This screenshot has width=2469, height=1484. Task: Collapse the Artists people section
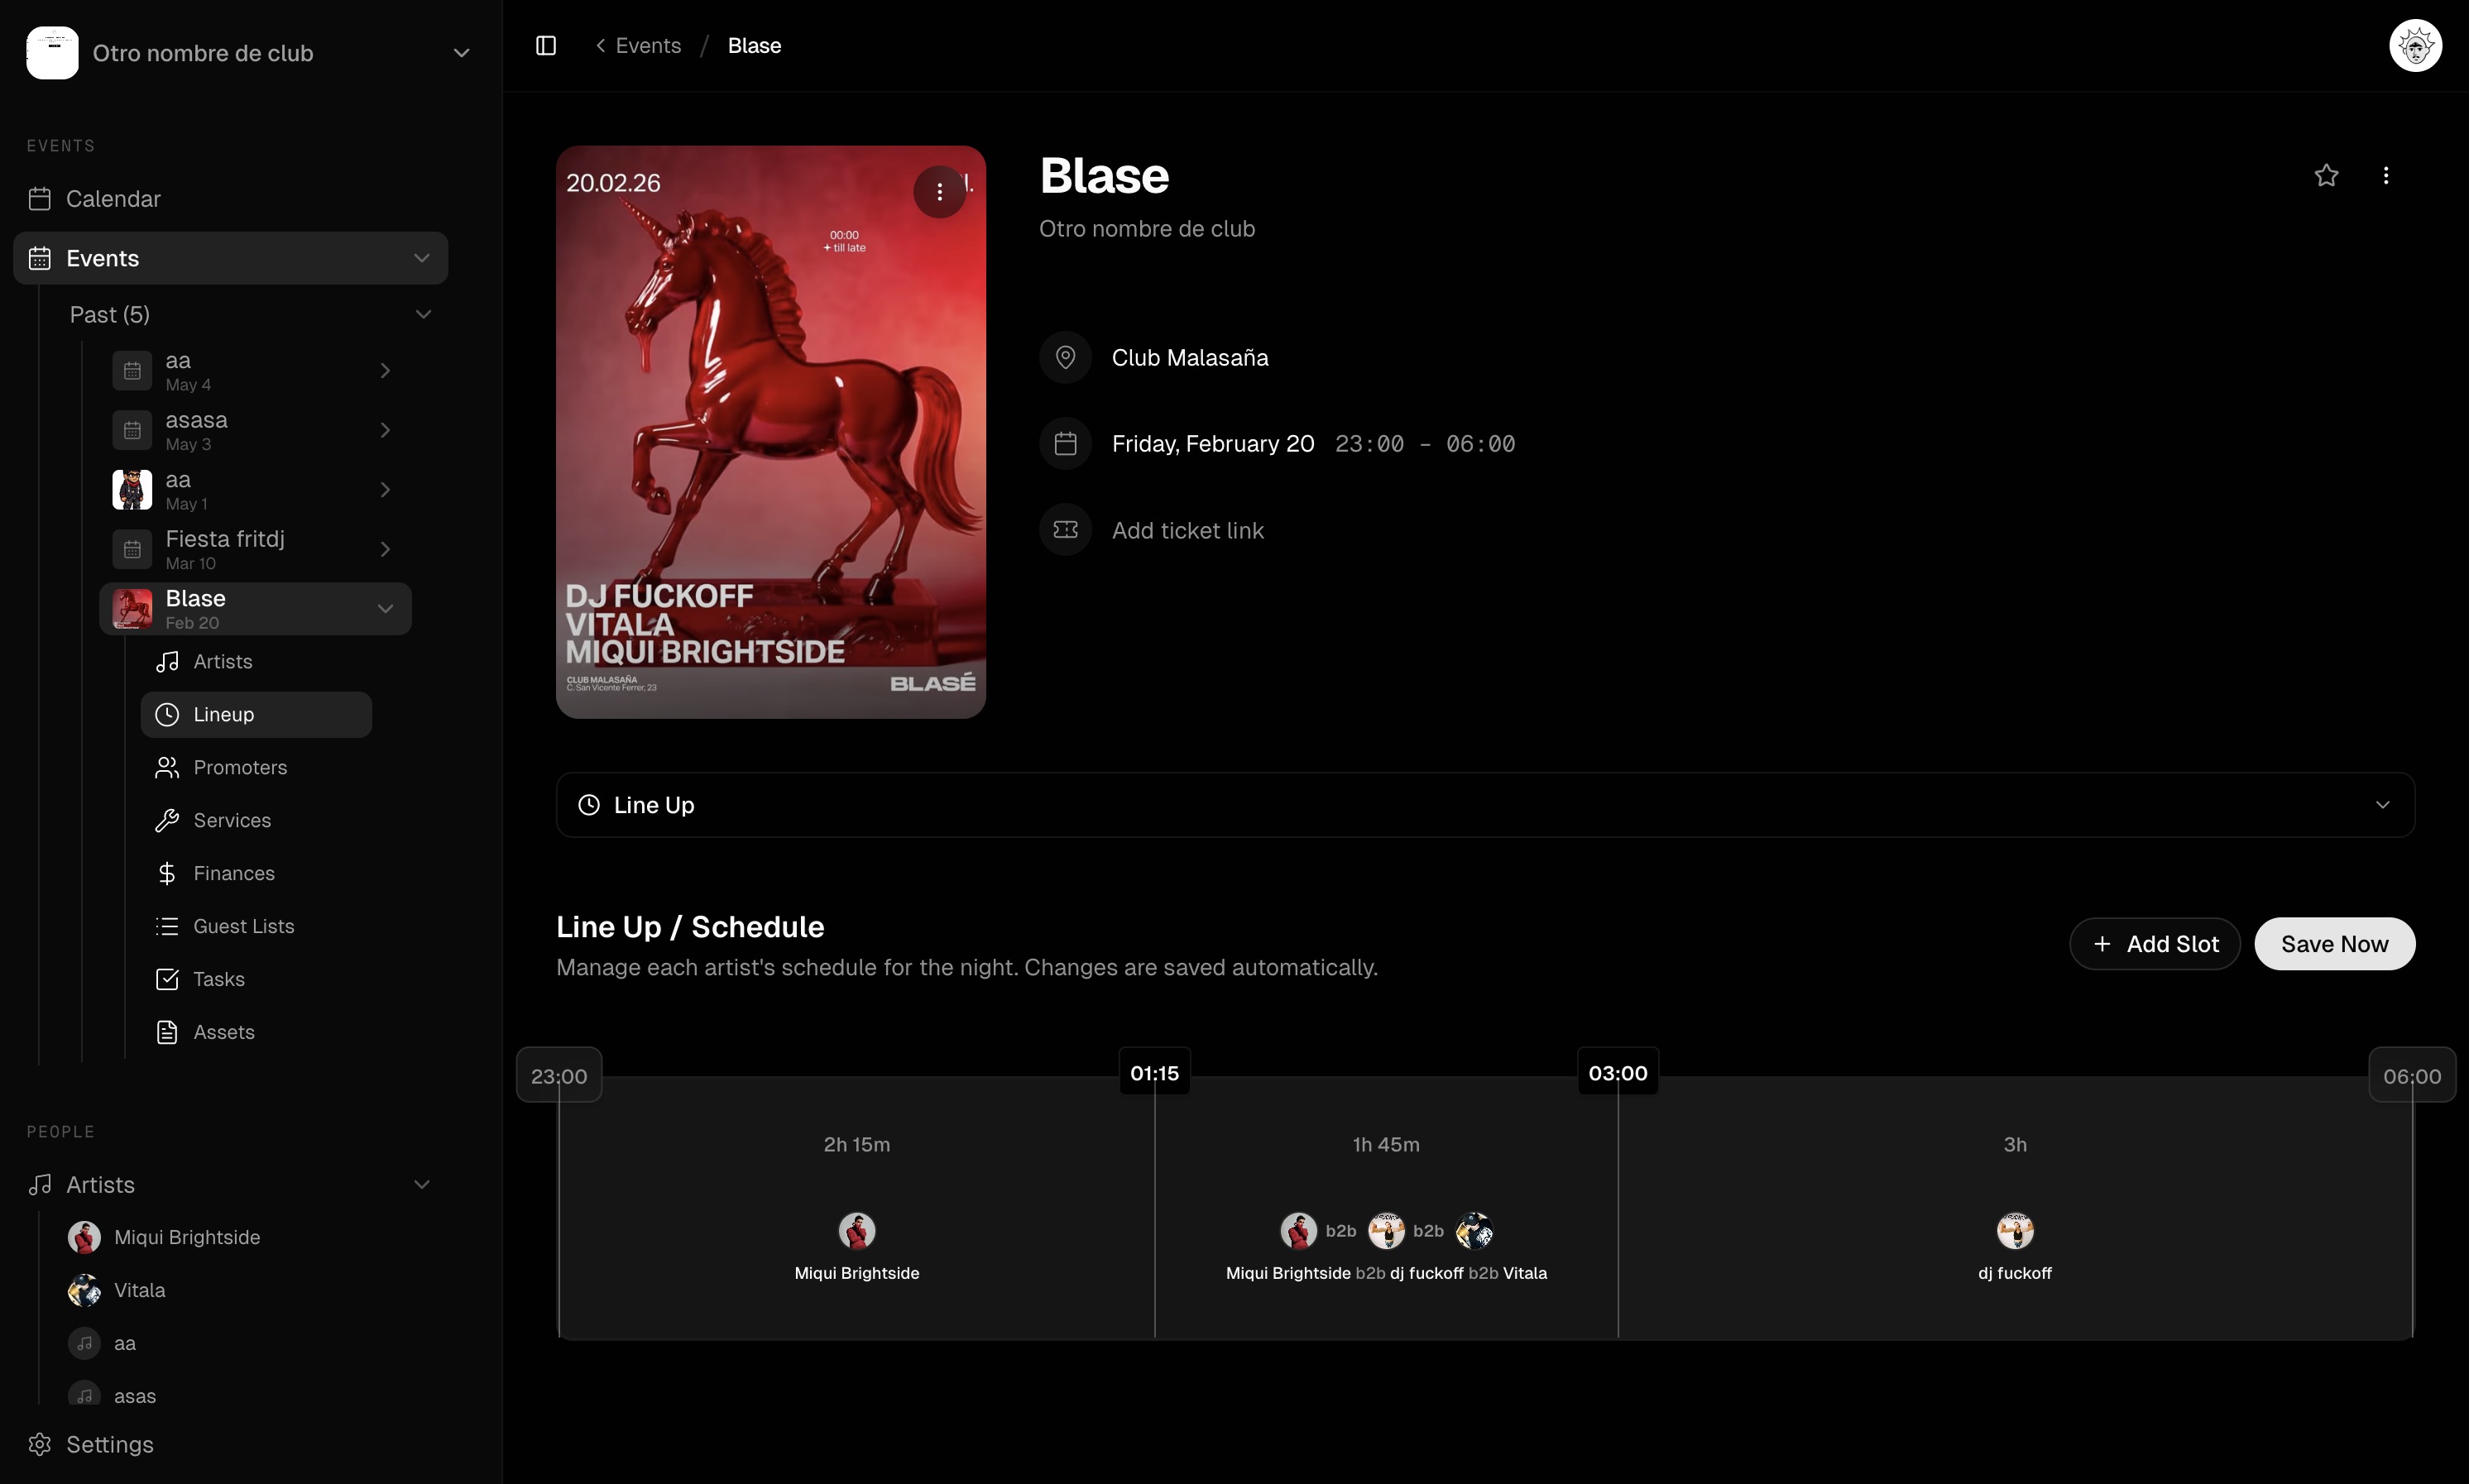(421, 1185)
